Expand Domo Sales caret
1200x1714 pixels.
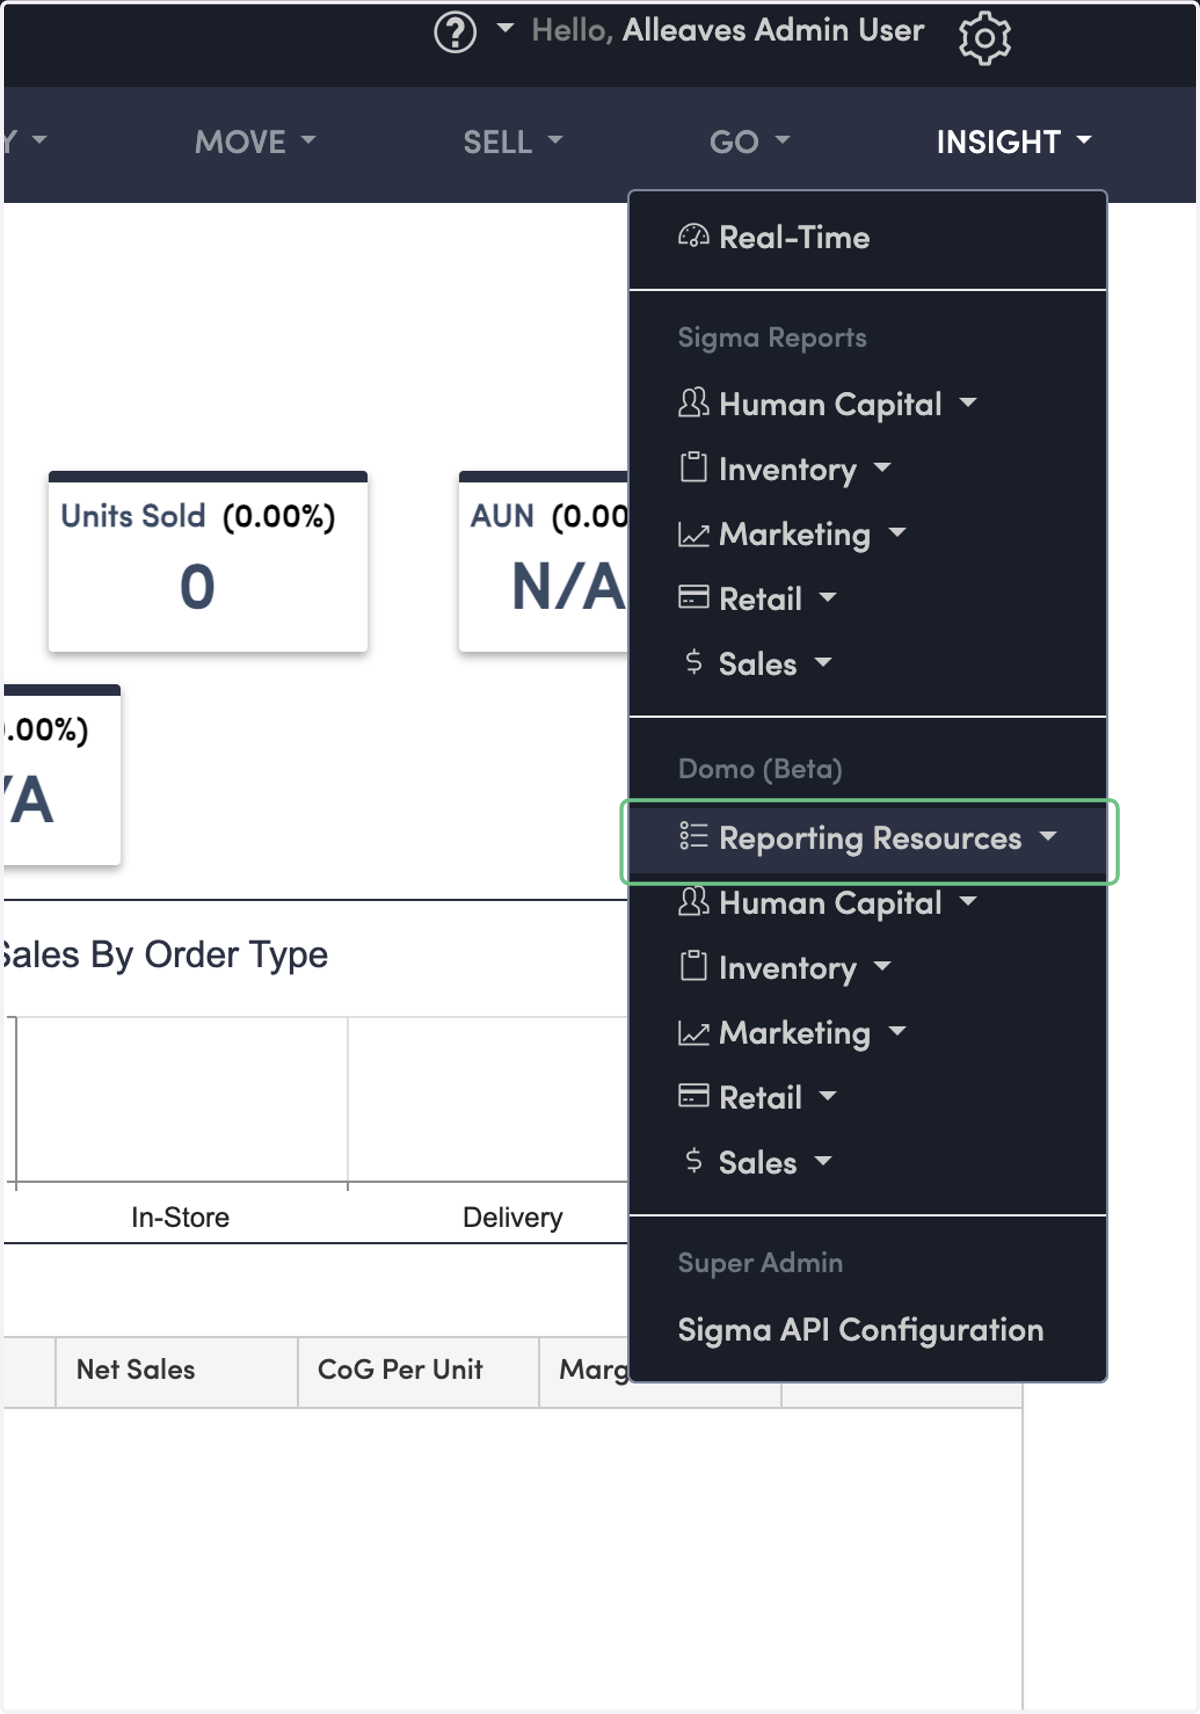point(823,1161)
